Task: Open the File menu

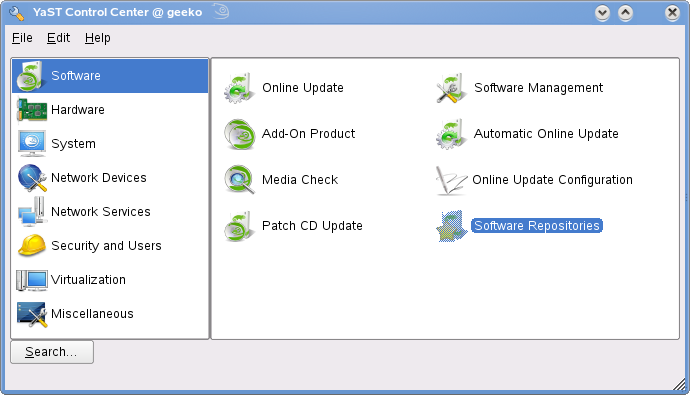Action: (22, 38)
